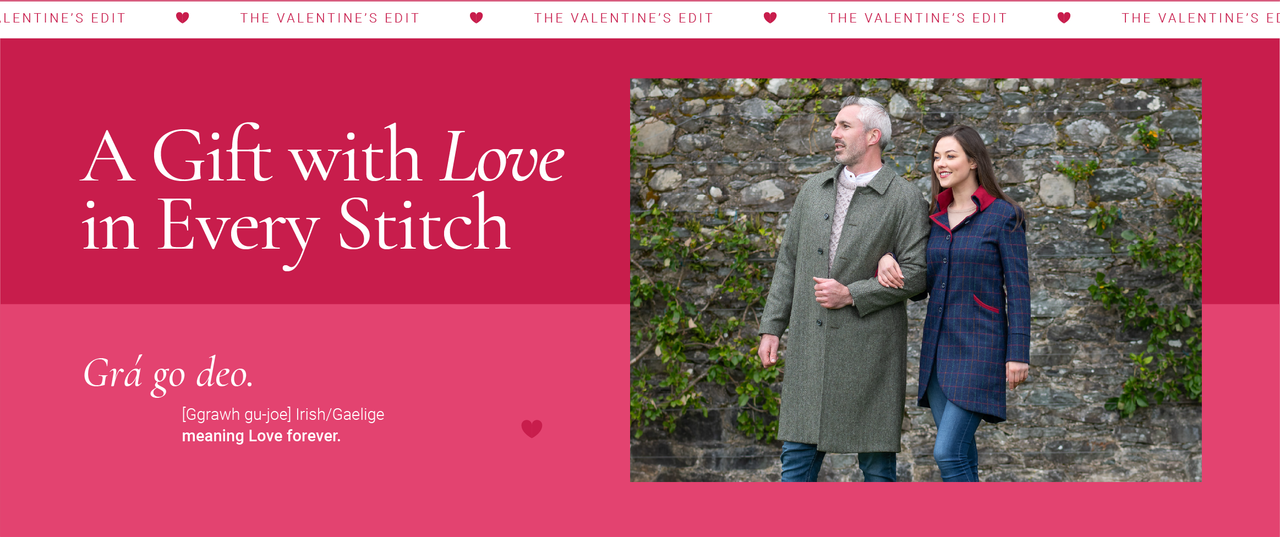
Task: Click the third heart icon in the Valentine's ticker
Action: click(x=770, y=18)
